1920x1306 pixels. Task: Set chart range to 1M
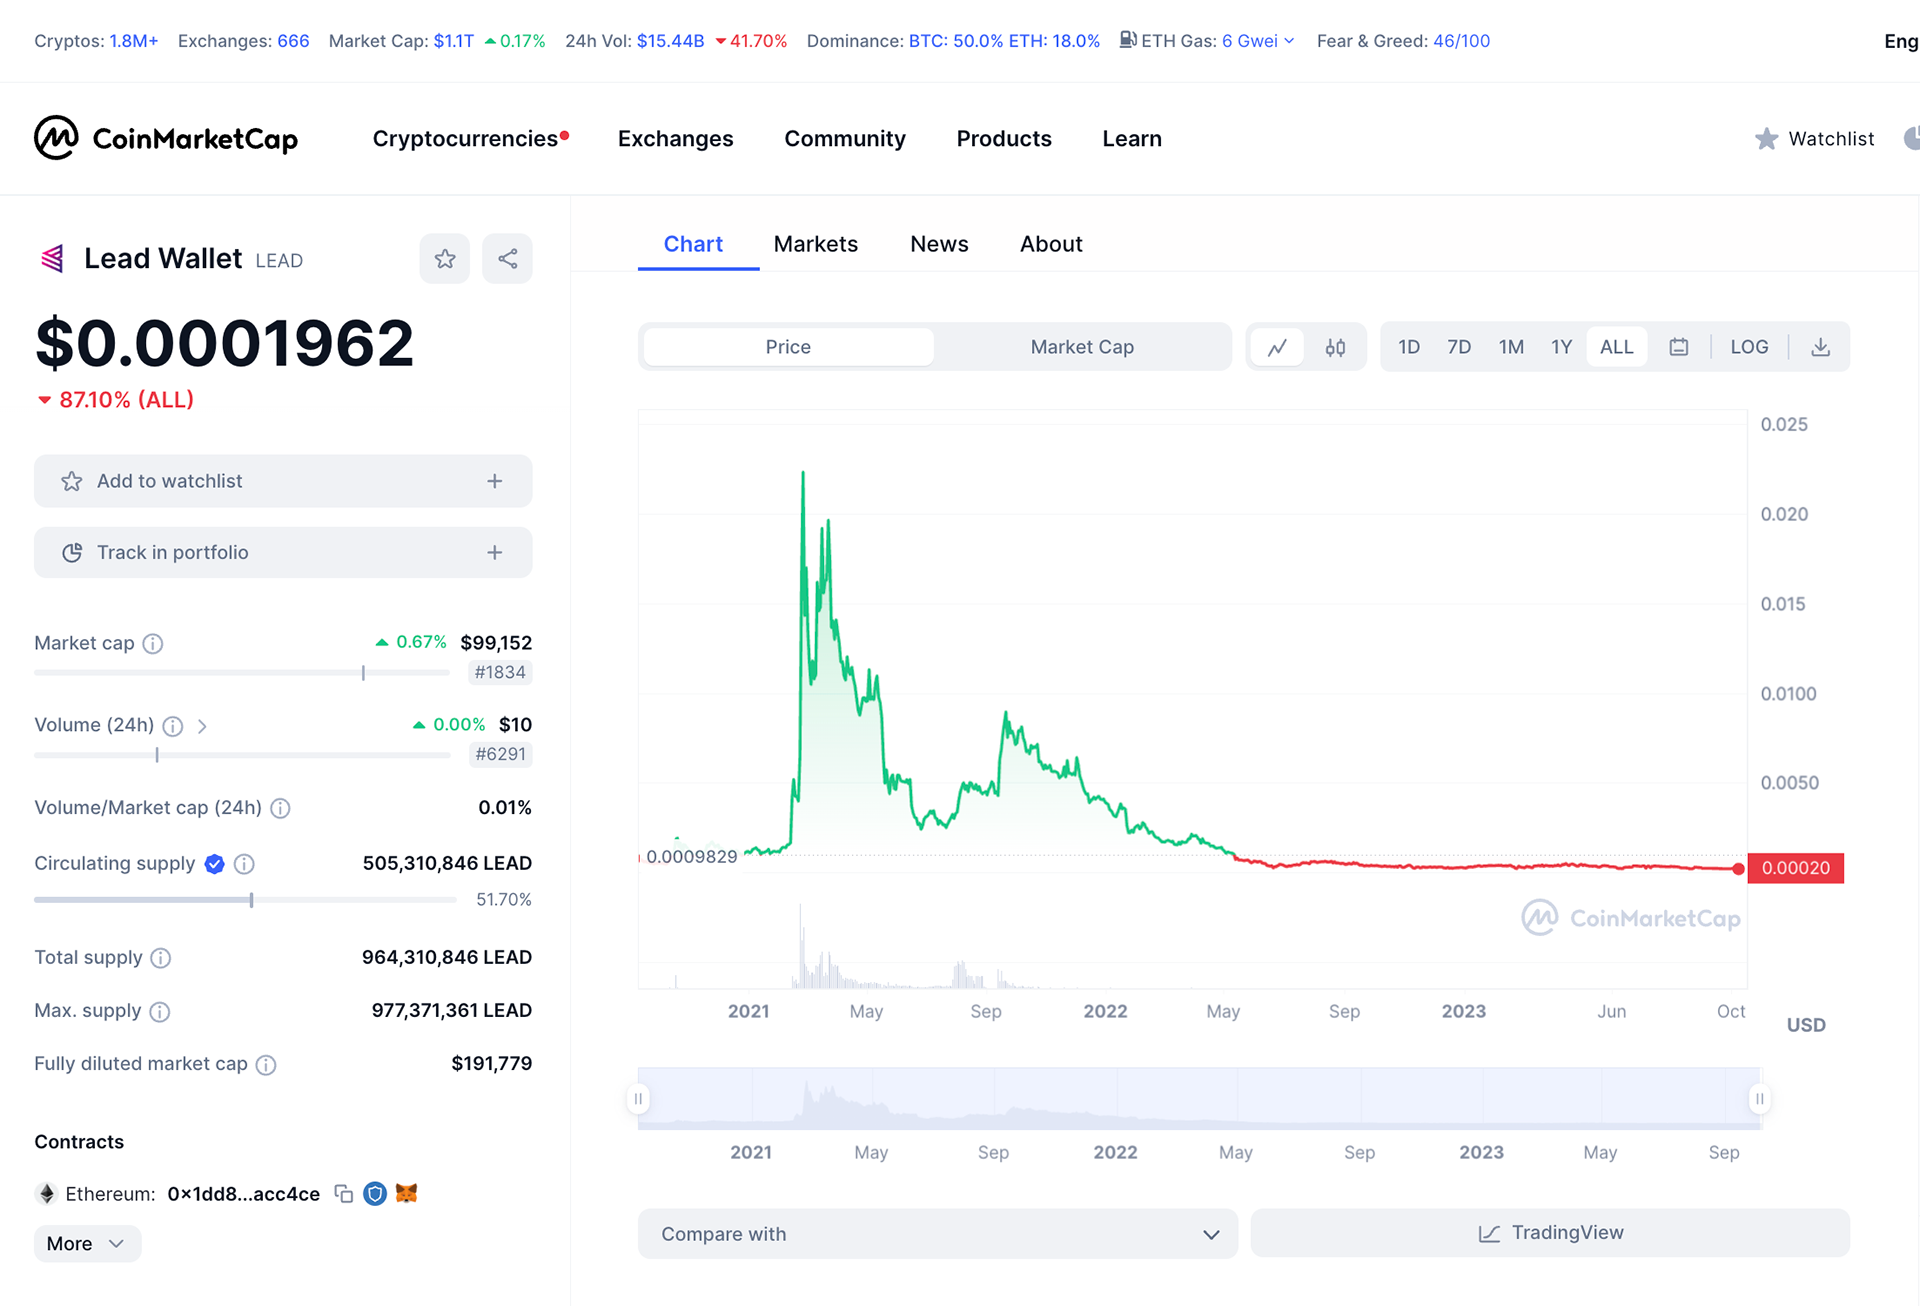1511,347
